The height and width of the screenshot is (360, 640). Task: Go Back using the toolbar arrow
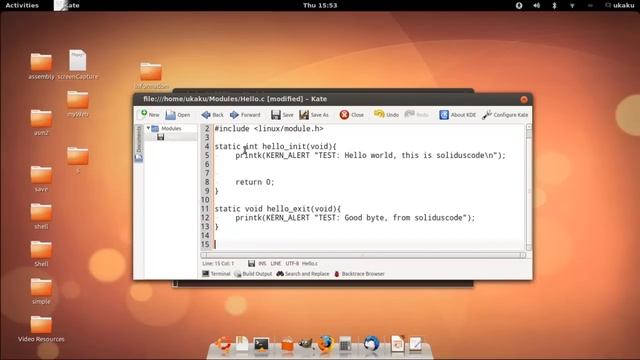pos(213,115)
